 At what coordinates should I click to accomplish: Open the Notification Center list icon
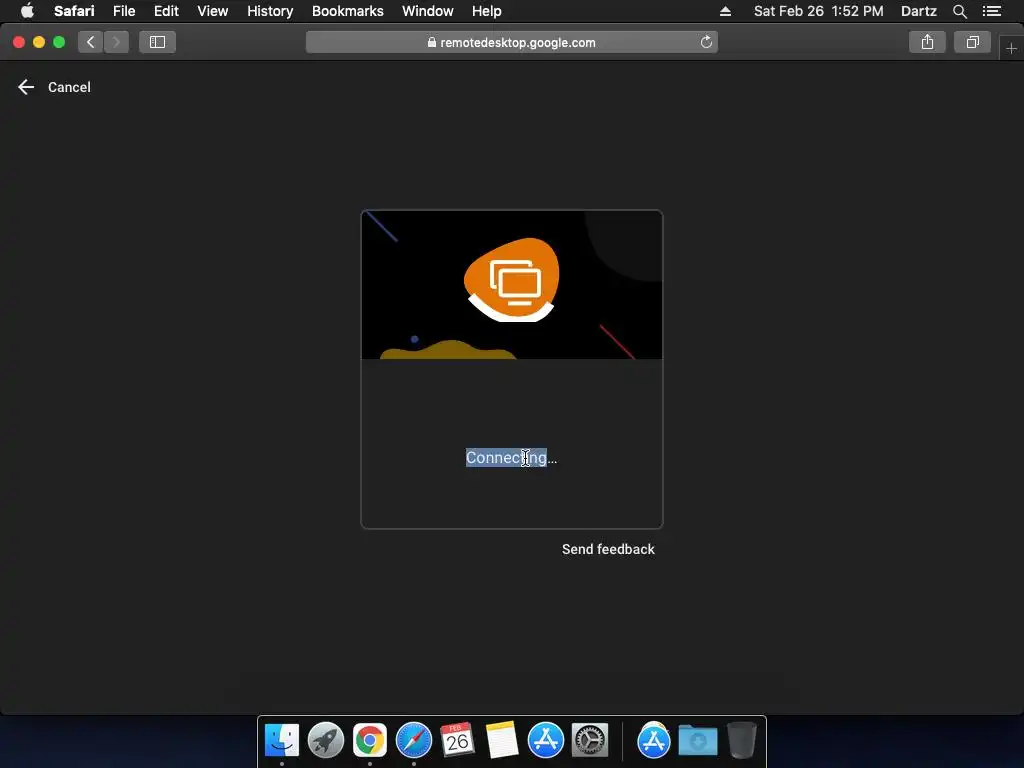pyautogui.click(x=991, y=11)
